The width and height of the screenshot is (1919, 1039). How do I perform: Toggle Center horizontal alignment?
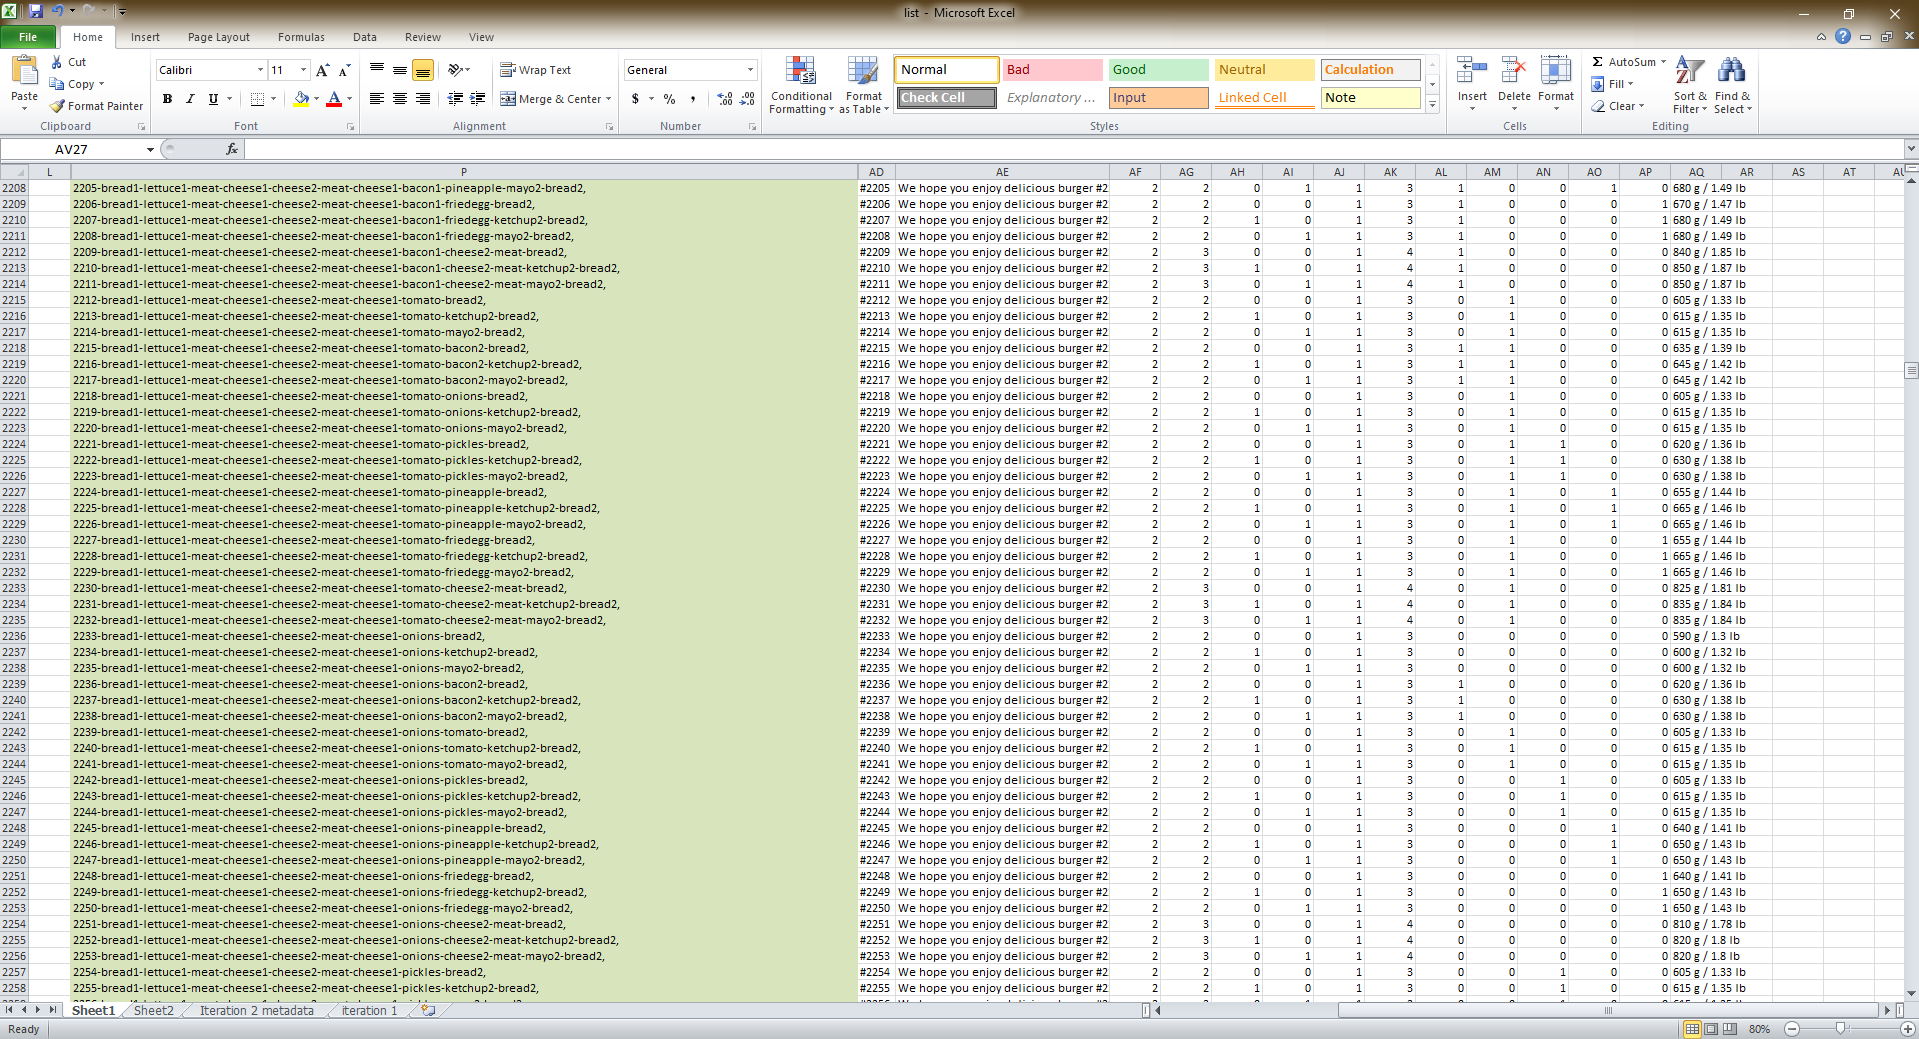400,99
